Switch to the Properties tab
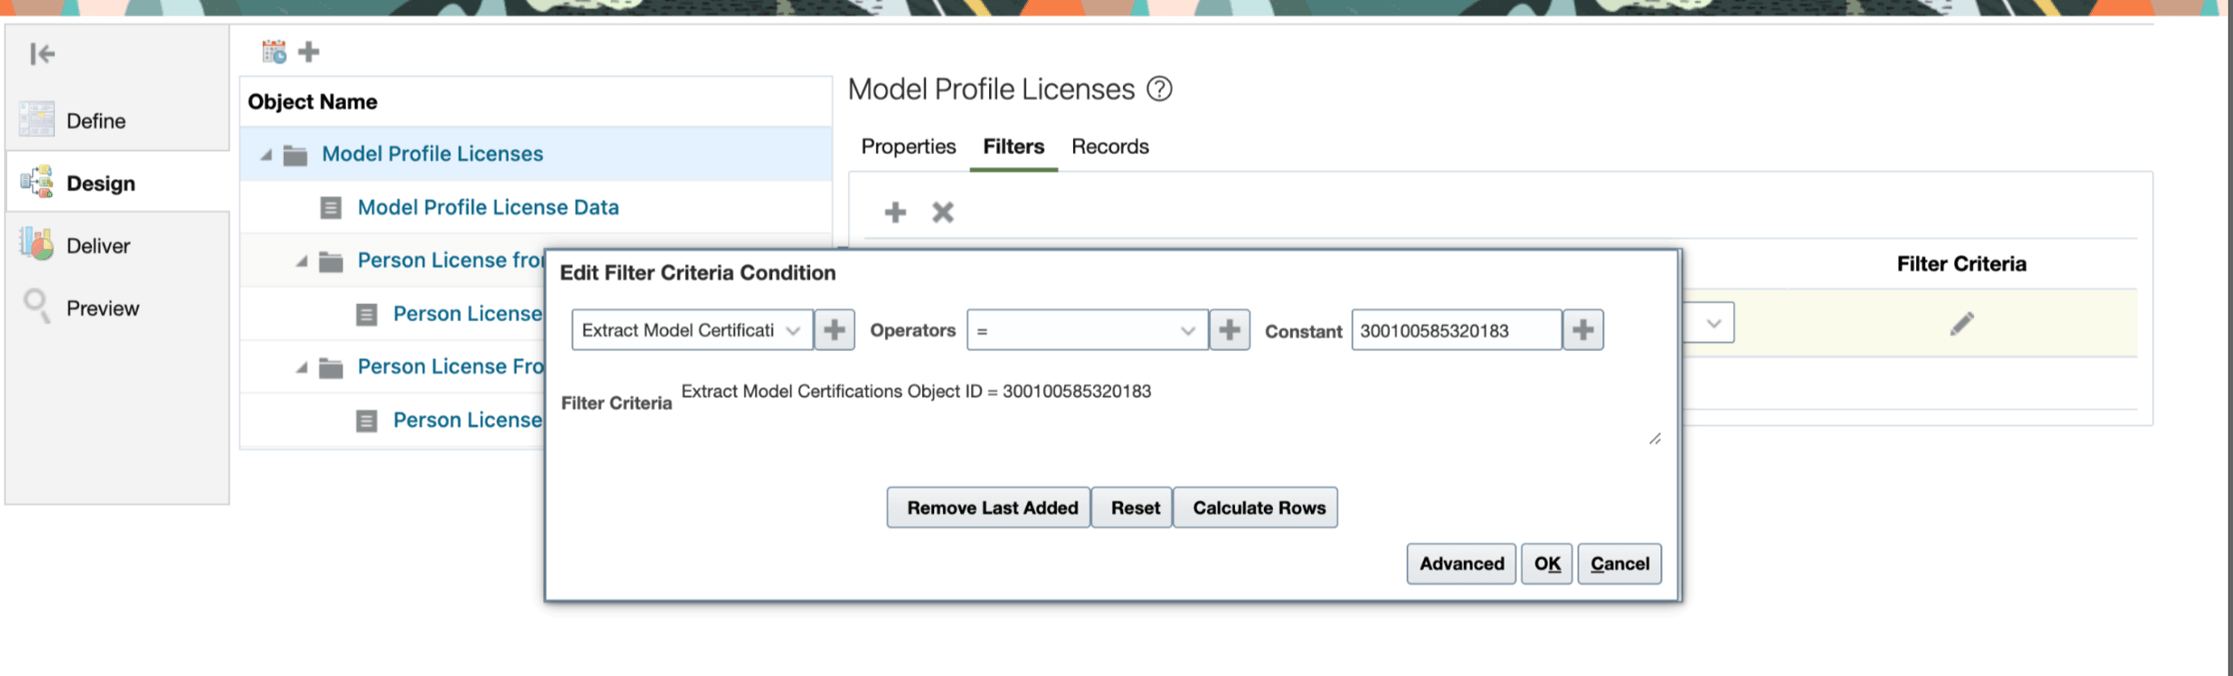The image size is (2233, 676). pos(908,146)
